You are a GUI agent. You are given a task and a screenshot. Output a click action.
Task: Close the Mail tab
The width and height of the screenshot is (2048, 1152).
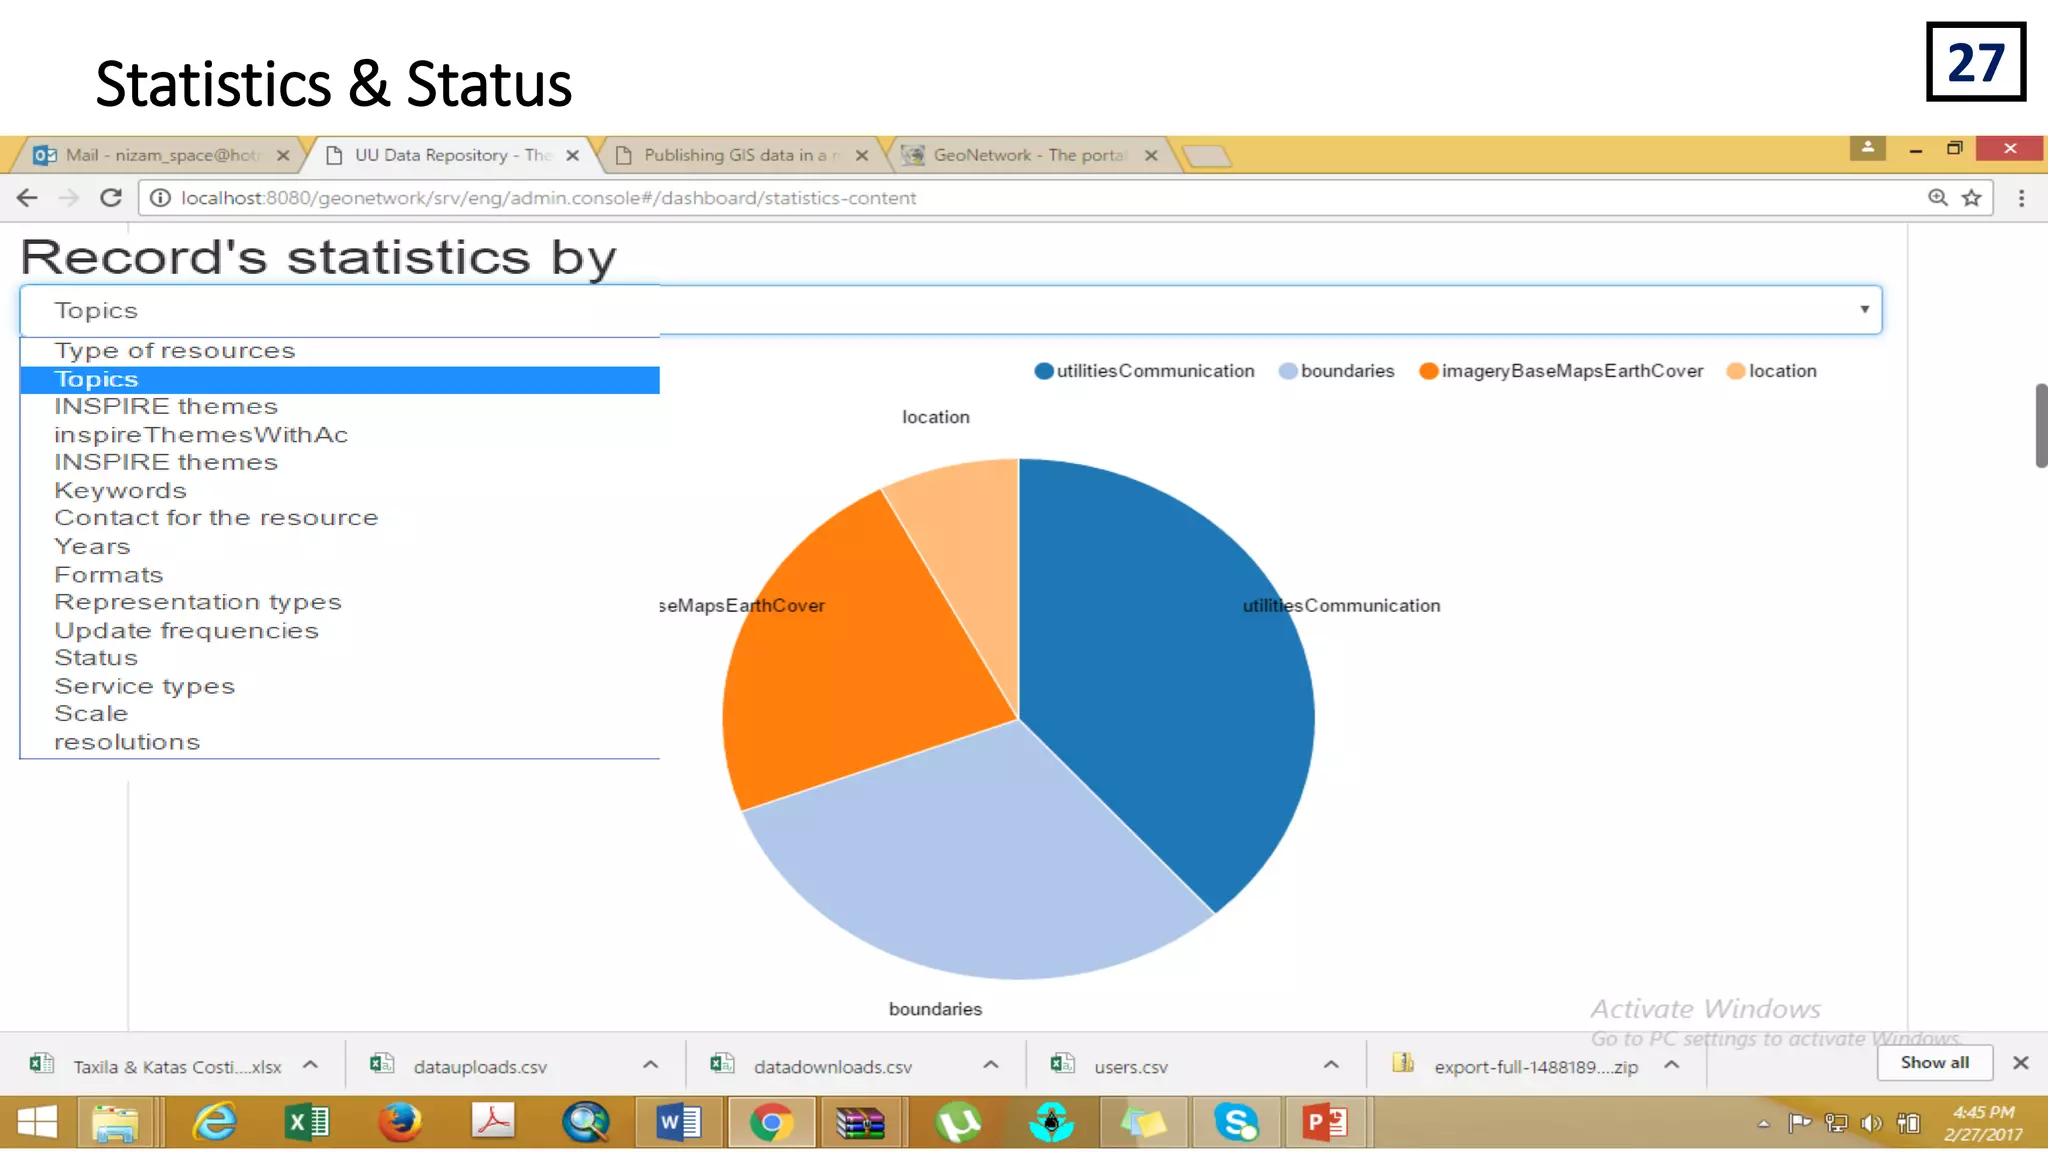pos(283,155)
